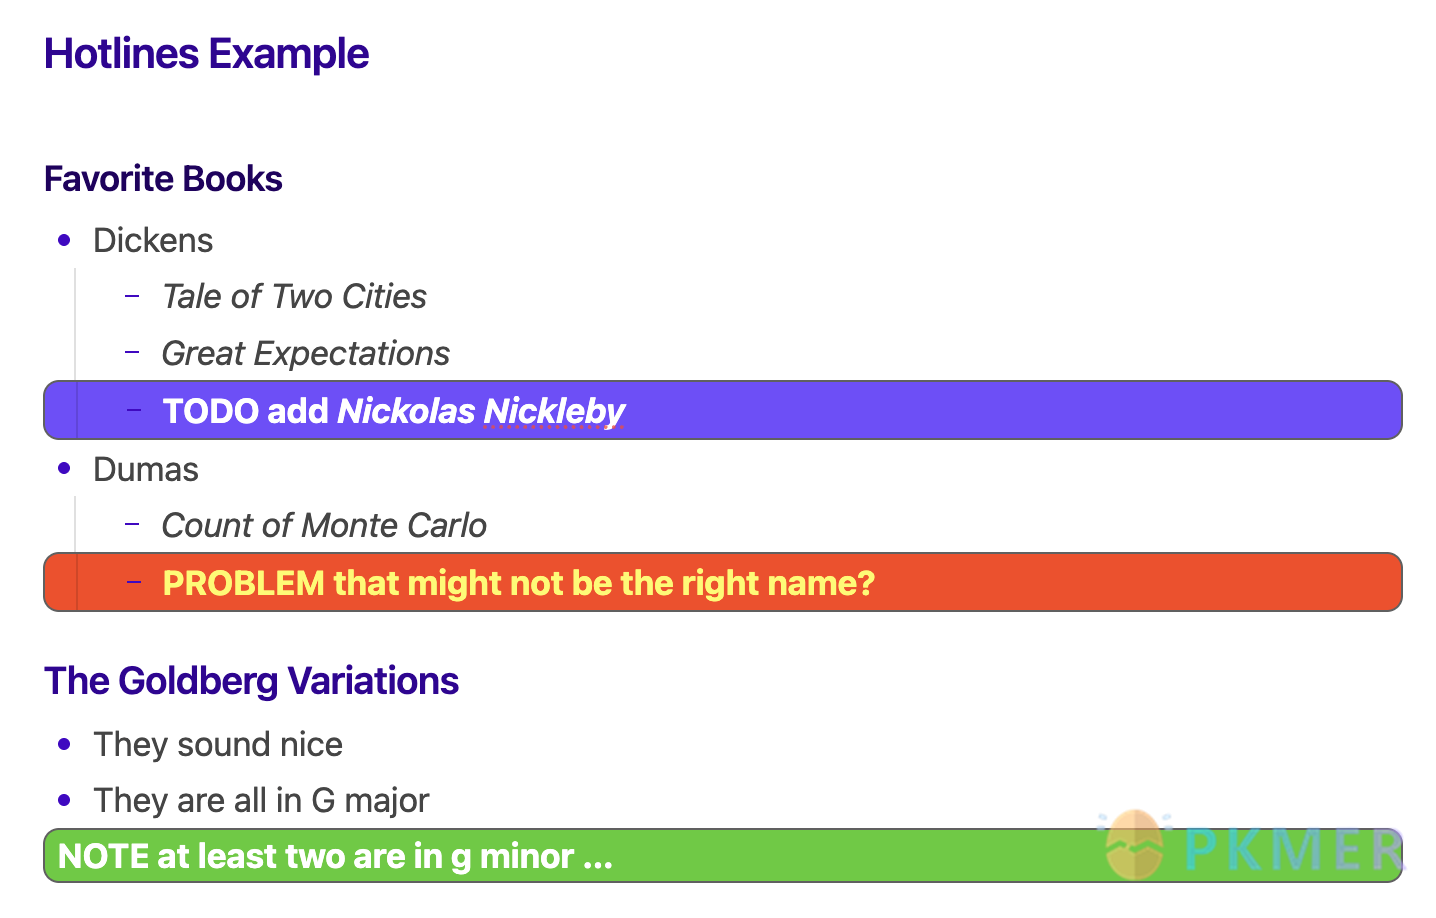Screen dimensions: 1436x918
Task: Click the red PROBLEM highlighted line
Action: (723, 582)
